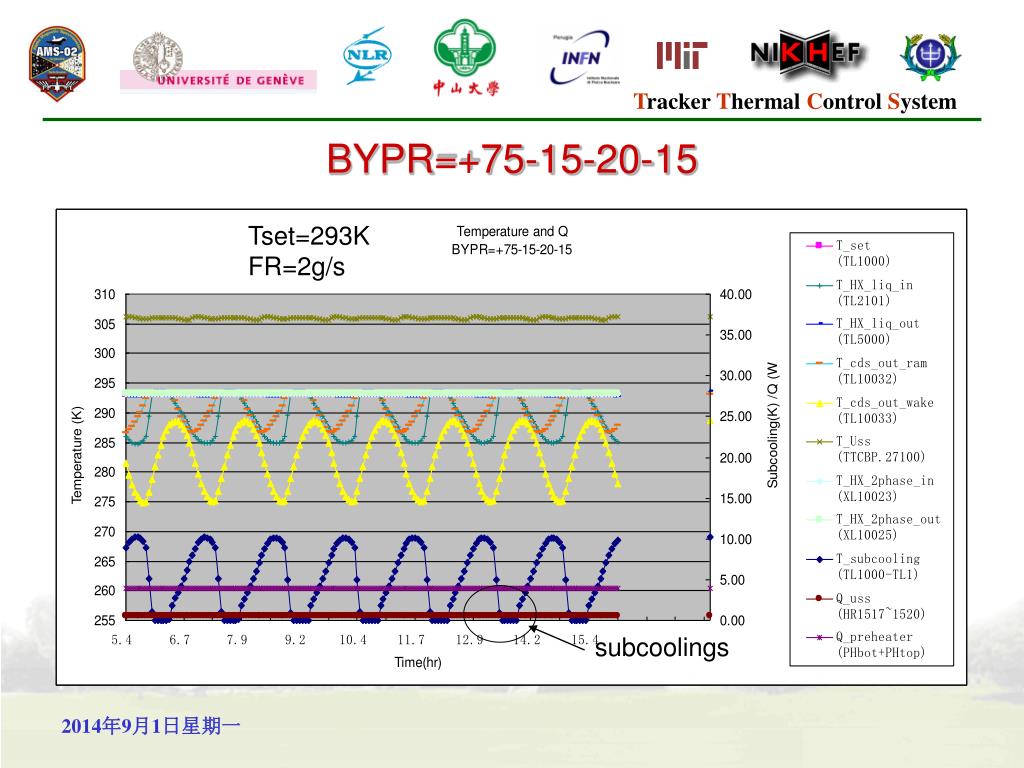Click the 10.00 value on right axis
This screenshot has width=1024, height=768.
click(x=735, y=539)
